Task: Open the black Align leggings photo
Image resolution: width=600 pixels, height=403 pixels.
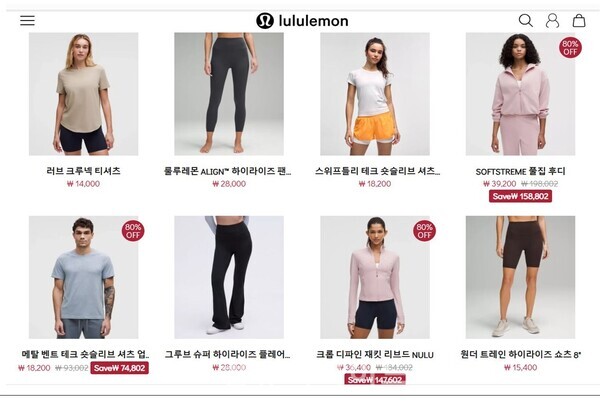Action: point(229,94)
